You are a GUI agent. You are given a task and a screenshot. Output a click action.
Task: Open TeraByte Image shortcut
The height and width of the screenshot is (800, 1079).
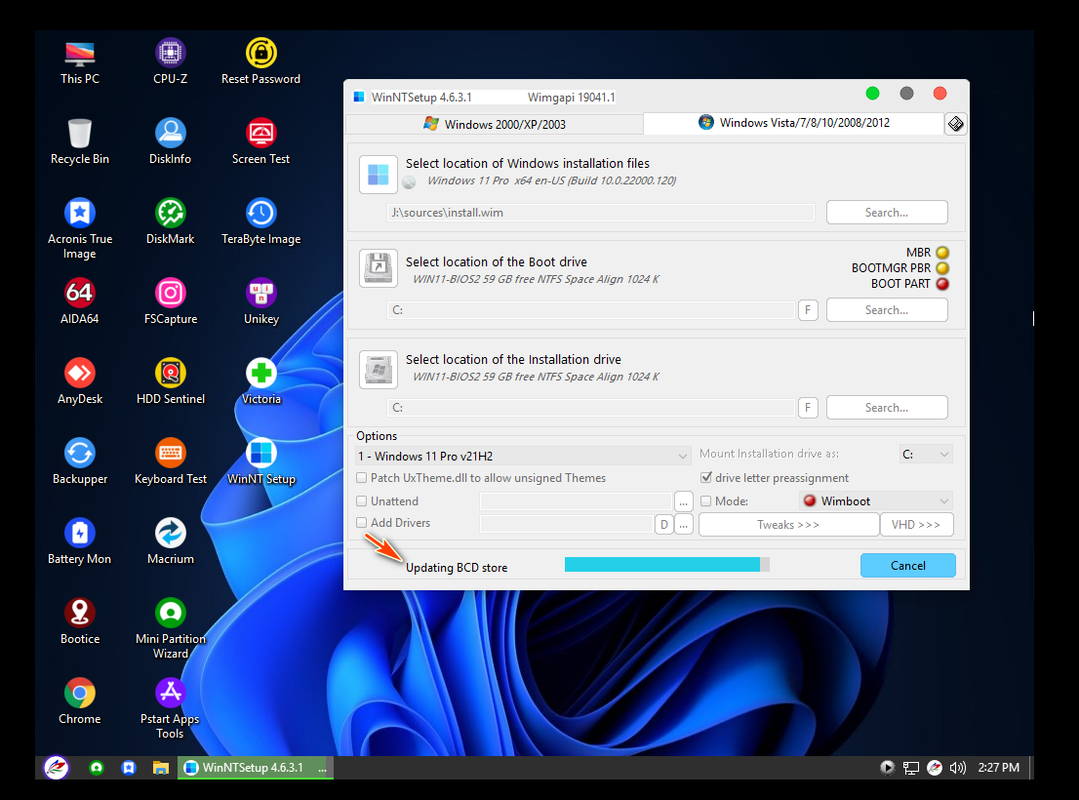point(261,221)
